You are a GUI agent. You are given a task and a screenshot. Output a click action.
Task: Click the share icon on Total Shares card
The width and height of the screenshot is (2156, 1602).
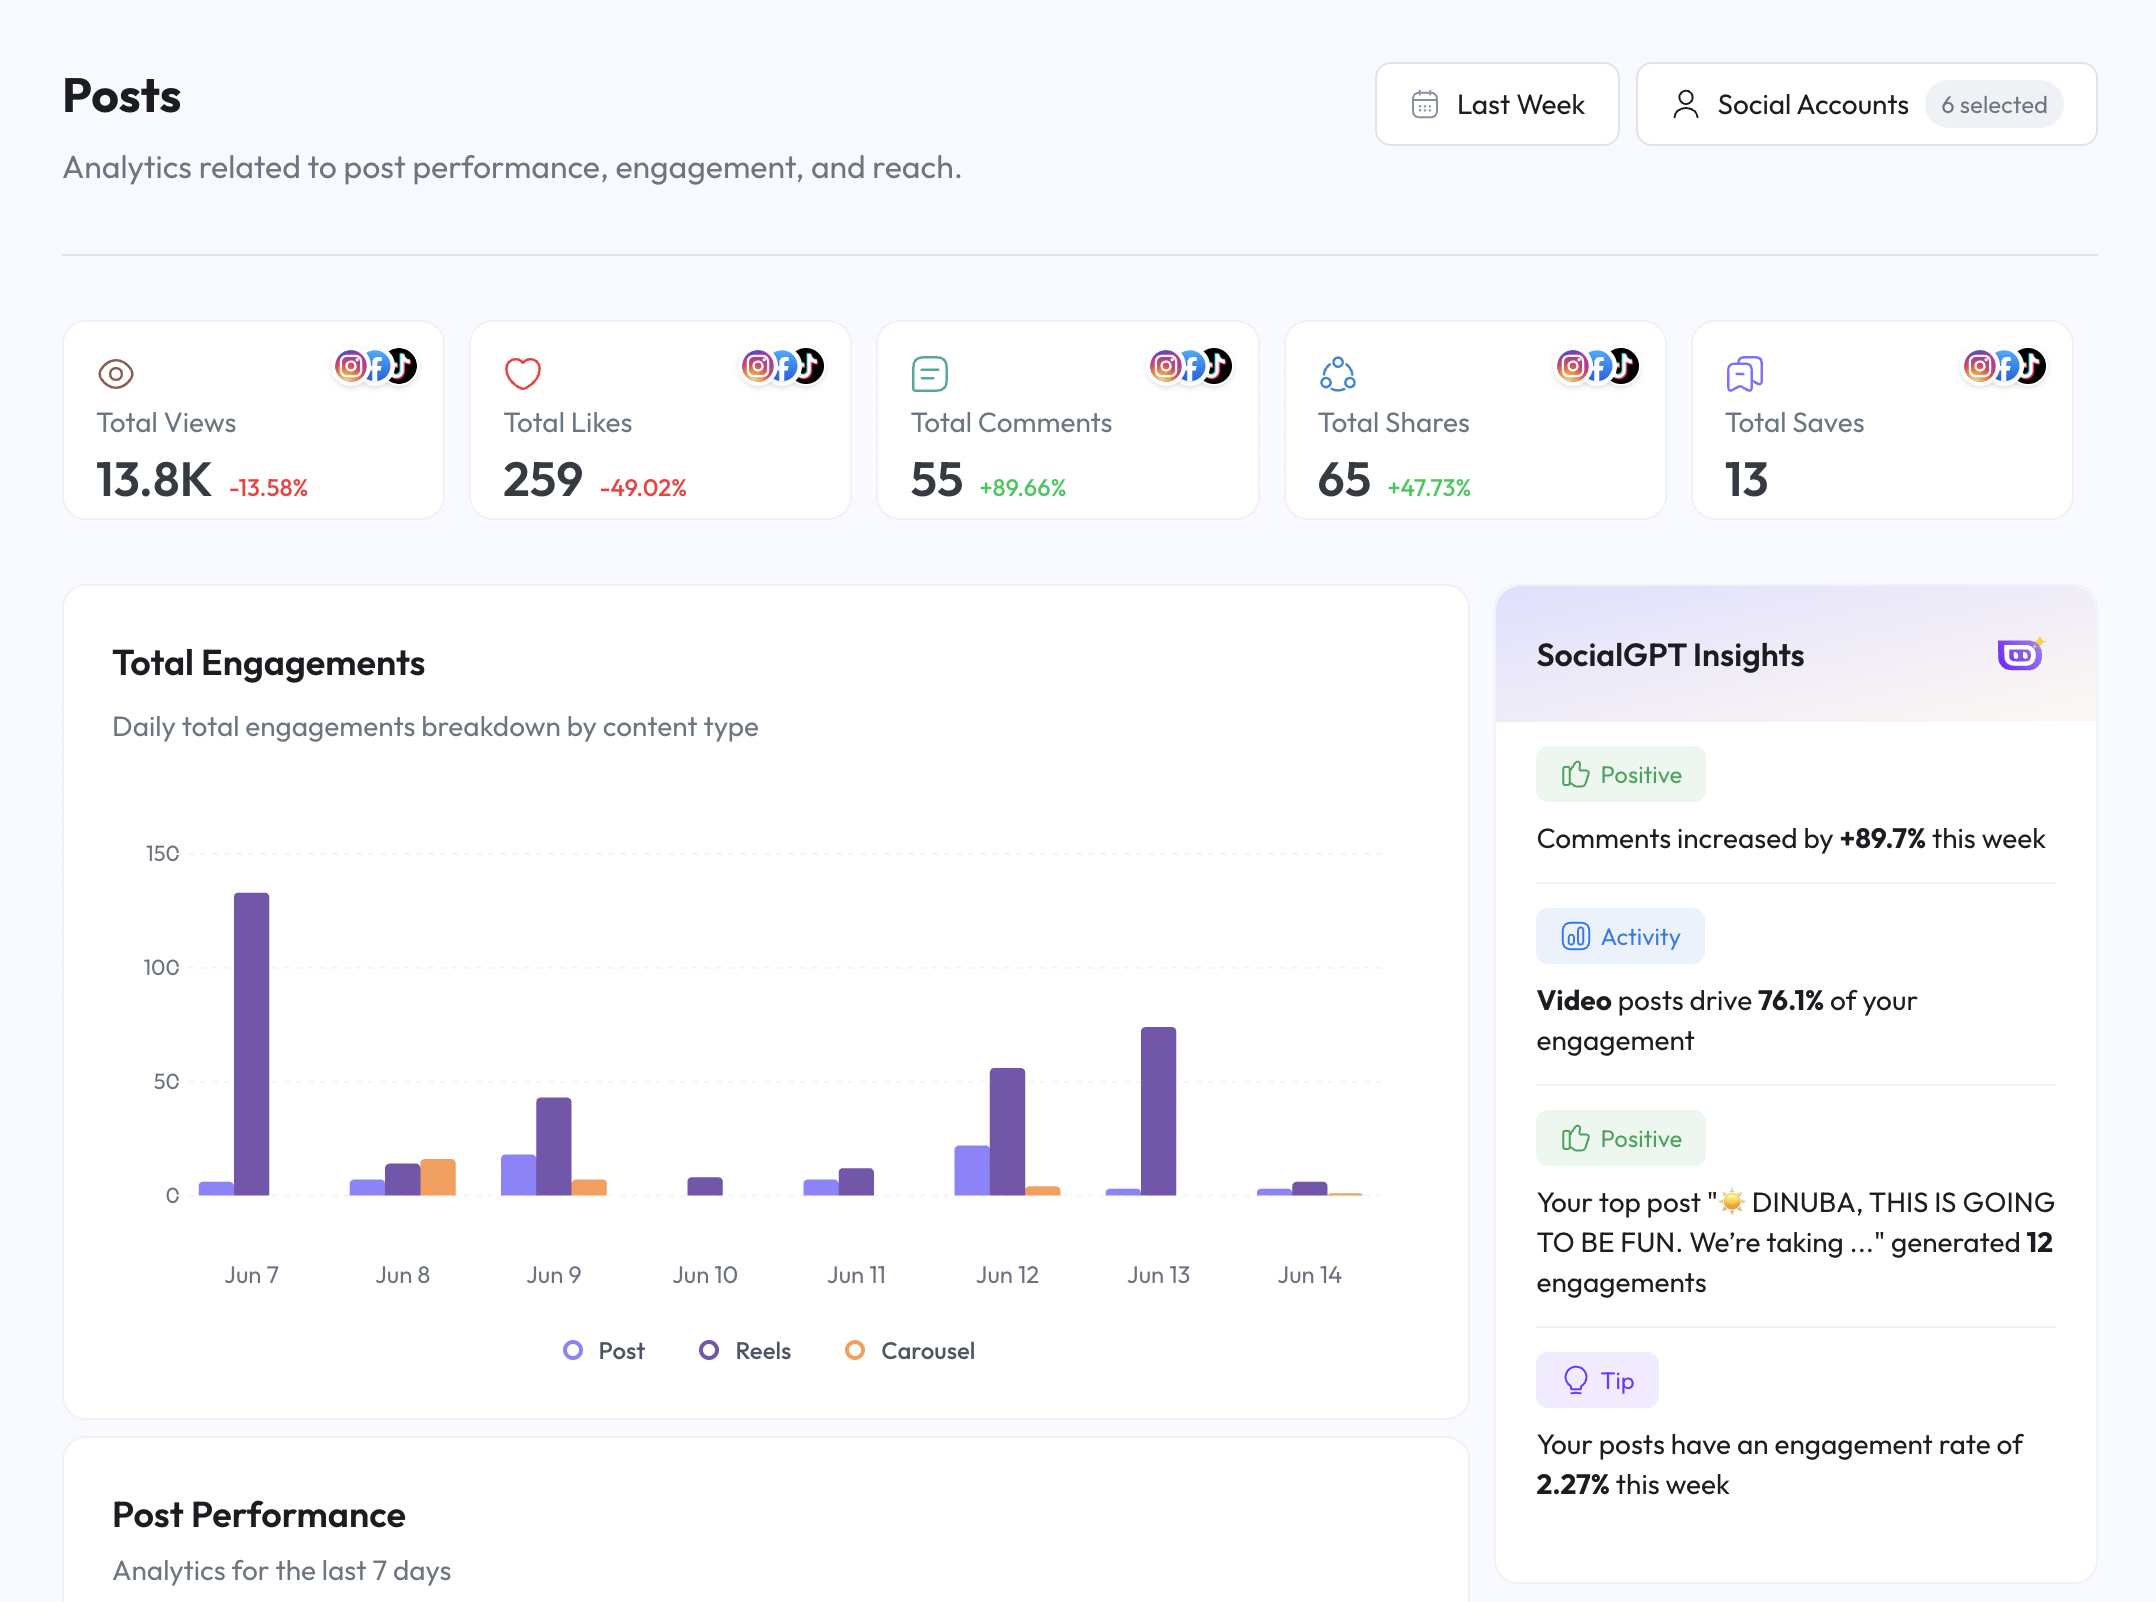[x=1338, y=374]
